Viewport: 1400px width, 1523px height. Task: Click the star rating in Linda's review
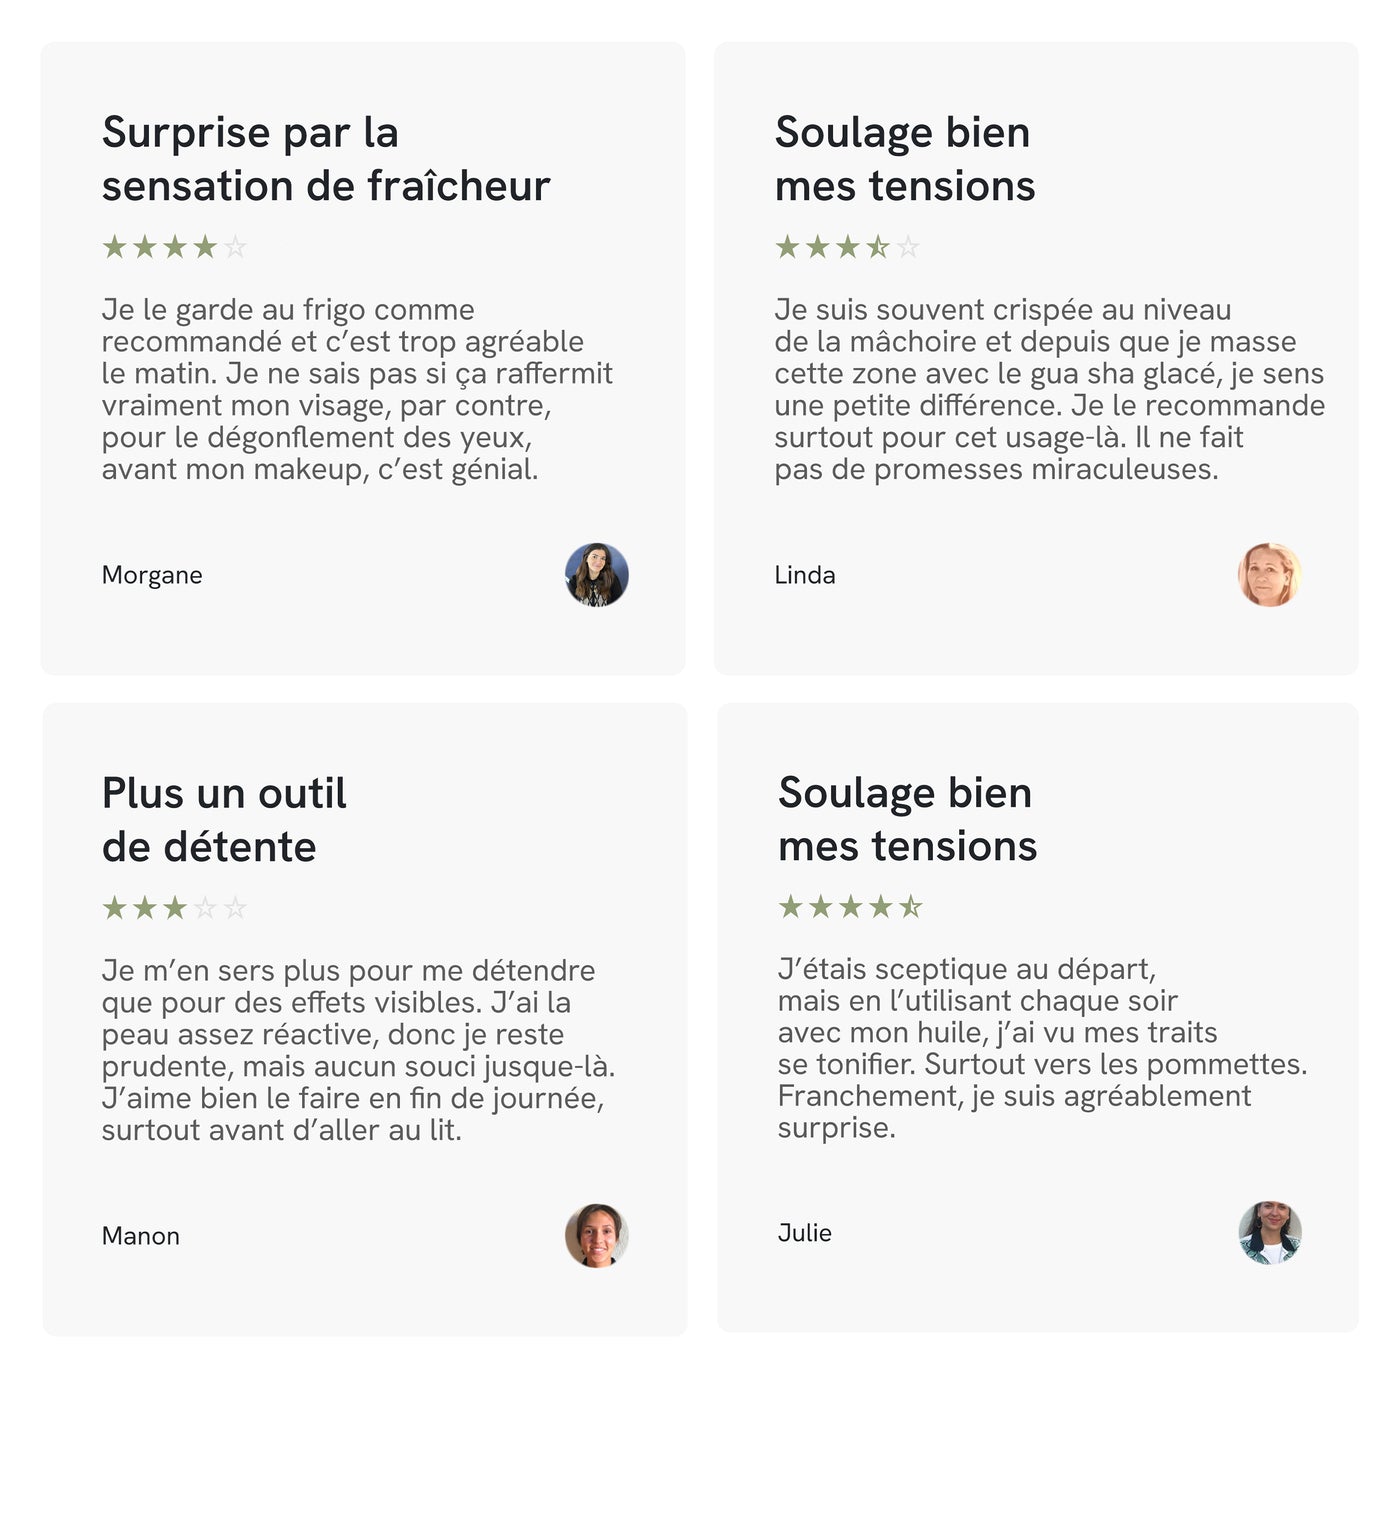(x=847, y=247)
